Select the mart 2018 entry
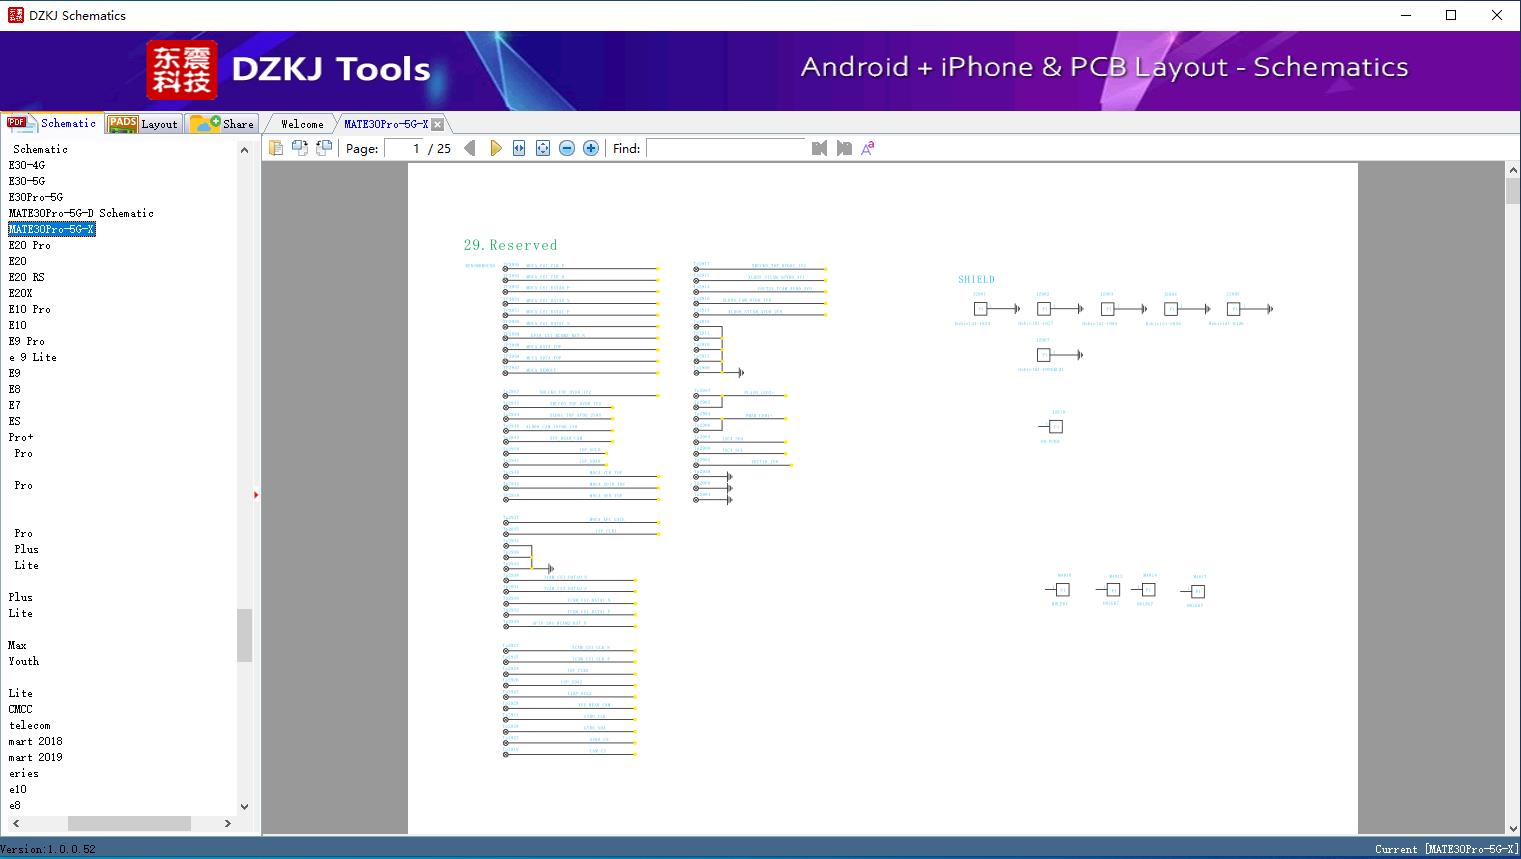This screenshot has height=859, width=1521. pos(36,741)
